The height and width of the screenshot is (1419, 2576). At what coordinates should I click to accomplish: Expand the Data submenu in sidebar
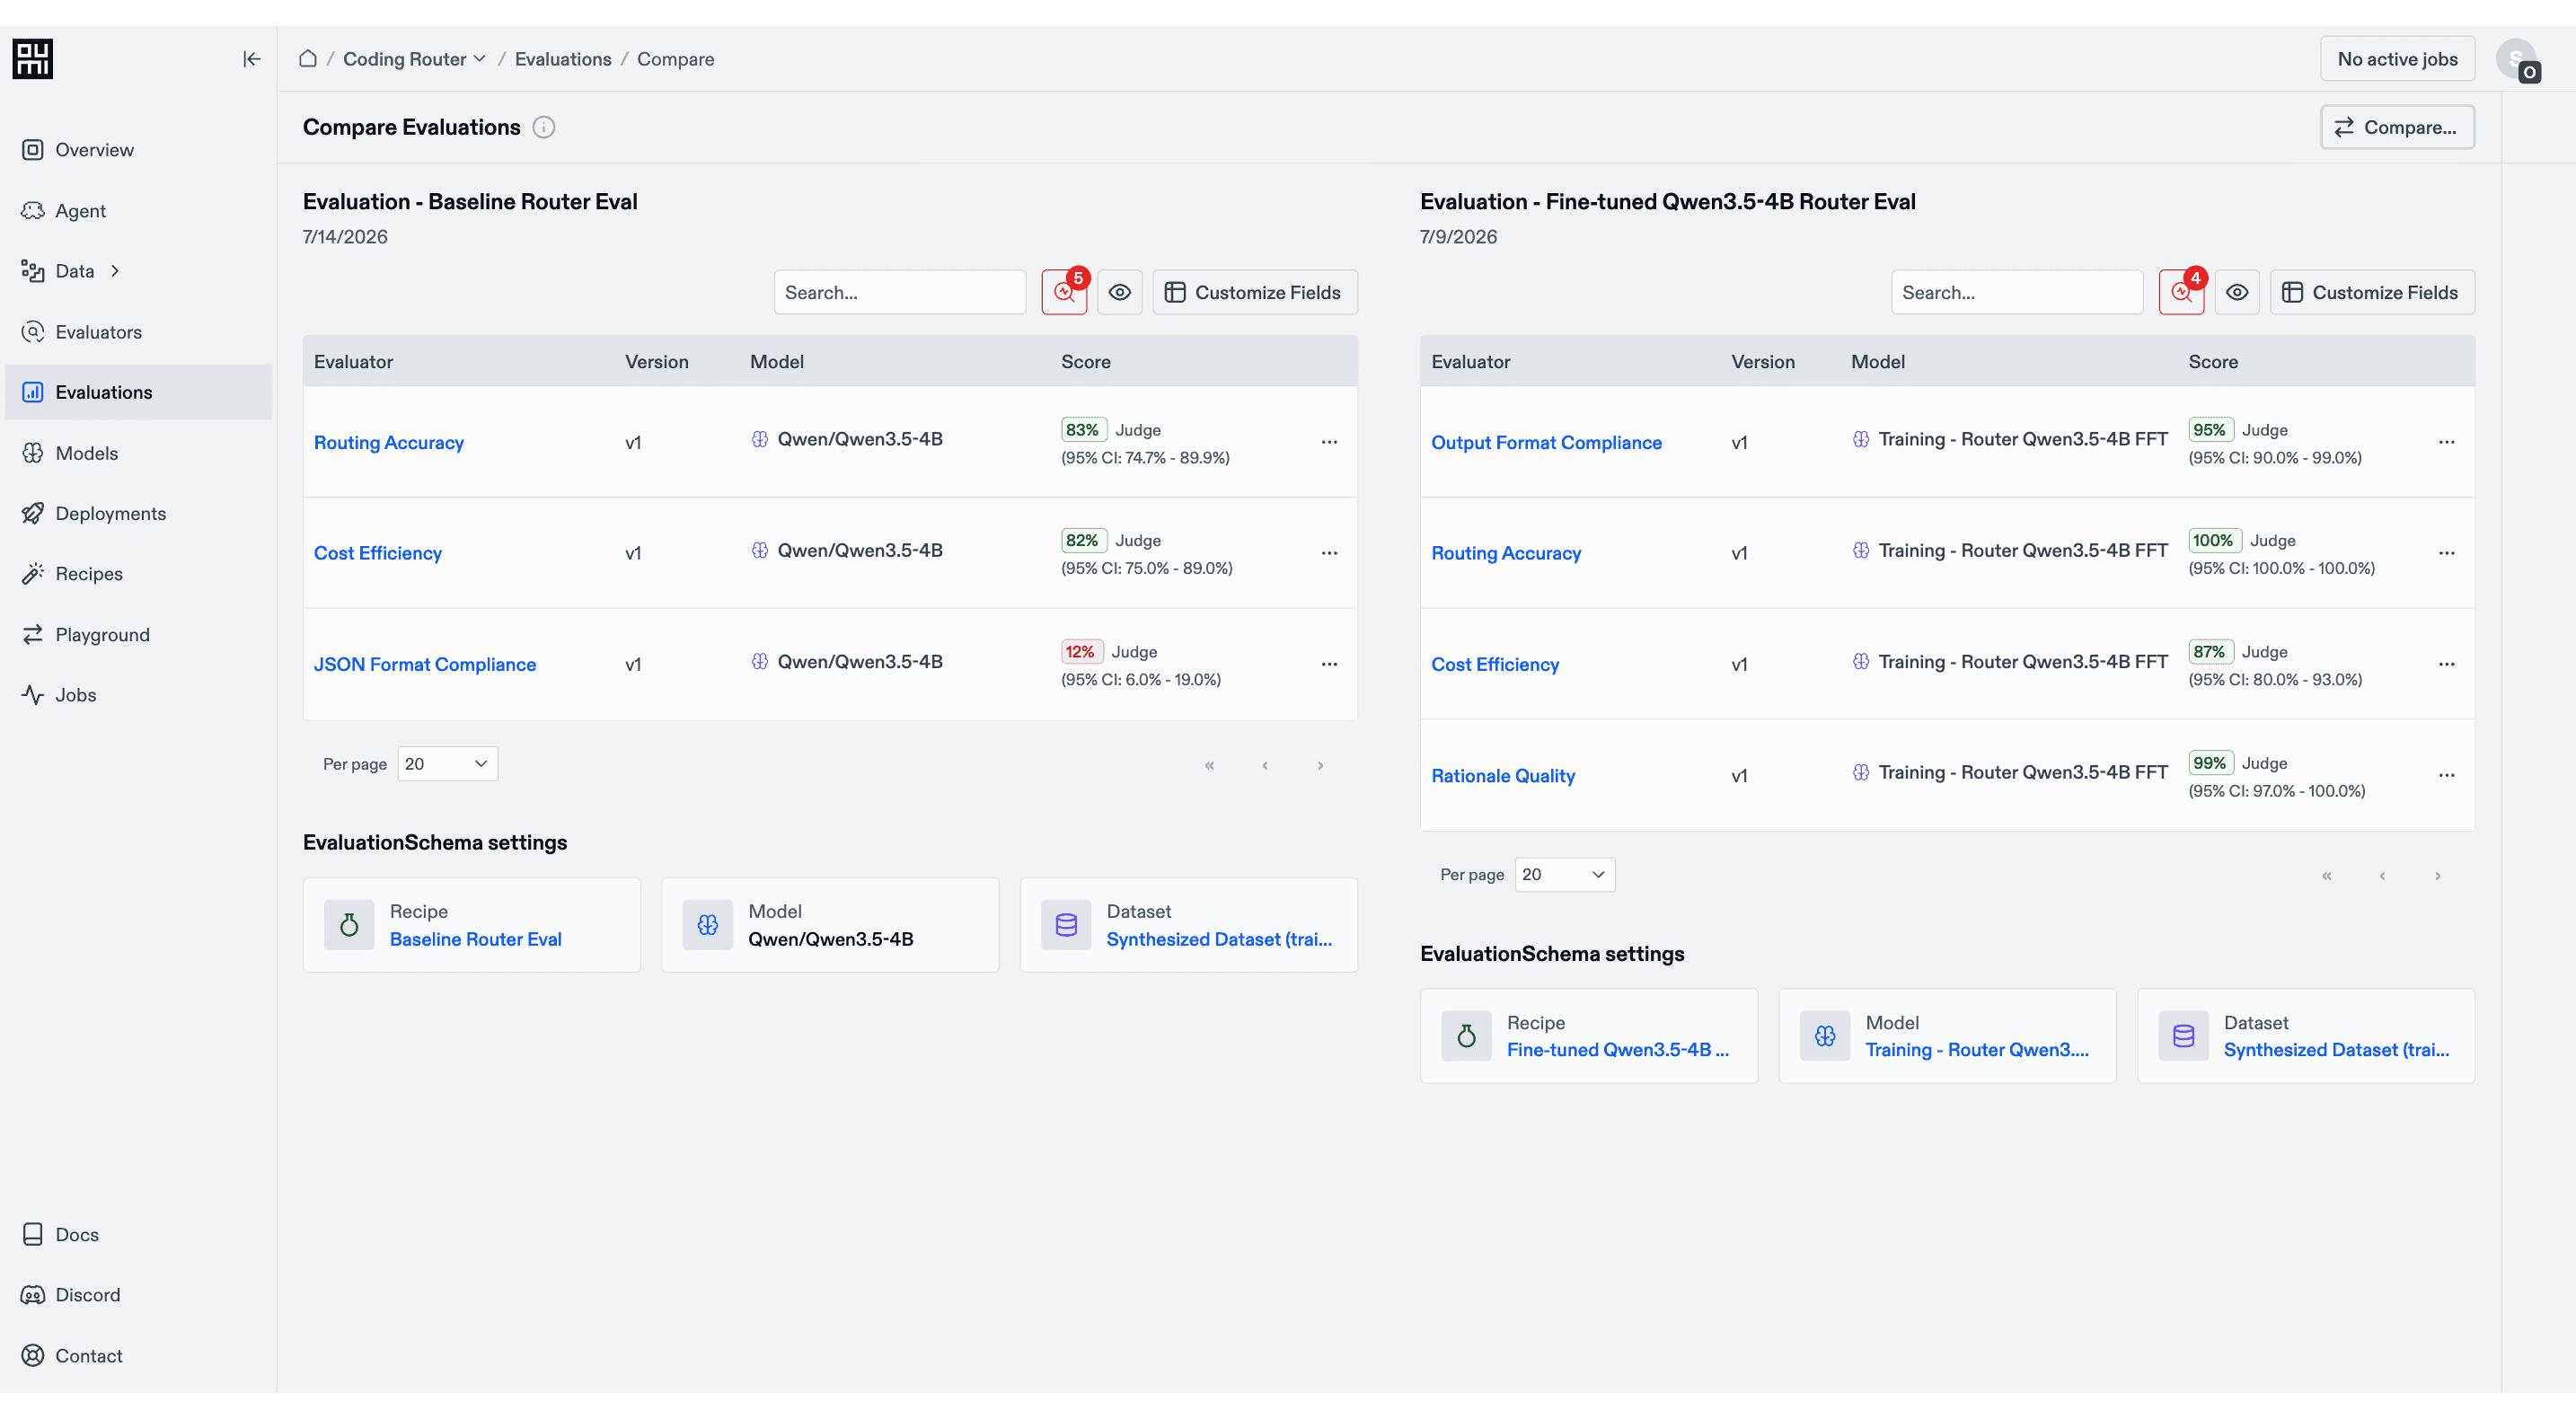[x=116, y=271]
